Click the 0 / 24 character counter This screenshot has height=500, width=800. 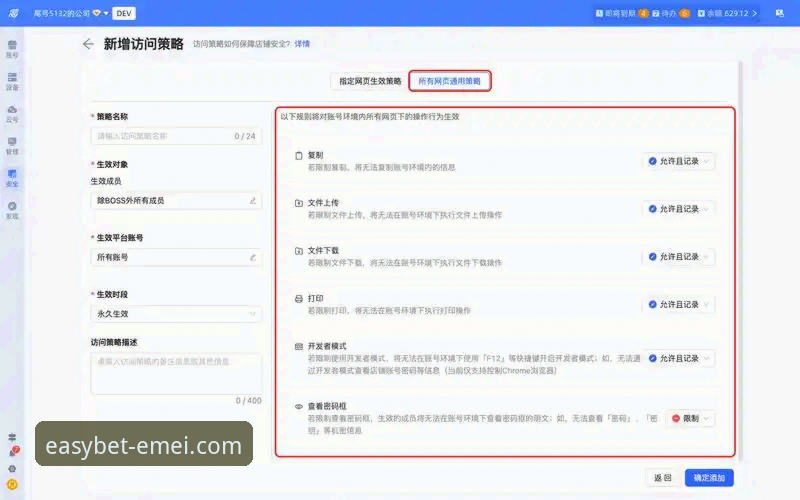click(x=245, y=136)
